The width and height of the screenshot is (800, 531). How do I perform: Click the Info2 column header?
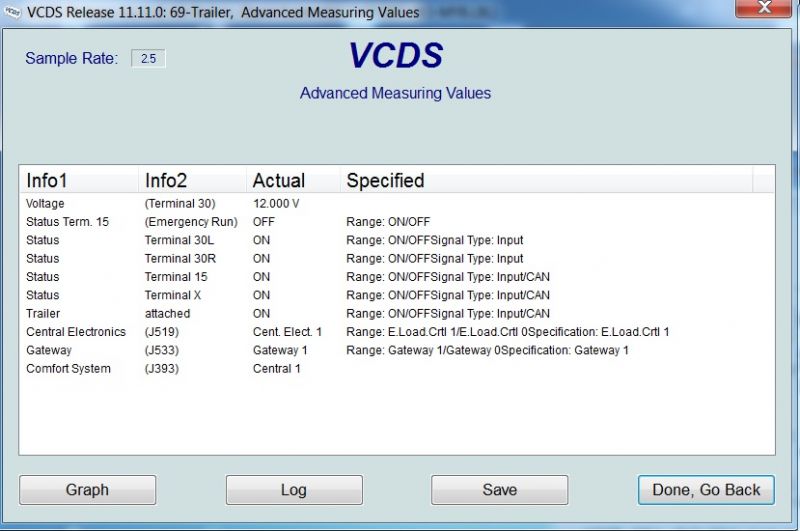point(192,181)
